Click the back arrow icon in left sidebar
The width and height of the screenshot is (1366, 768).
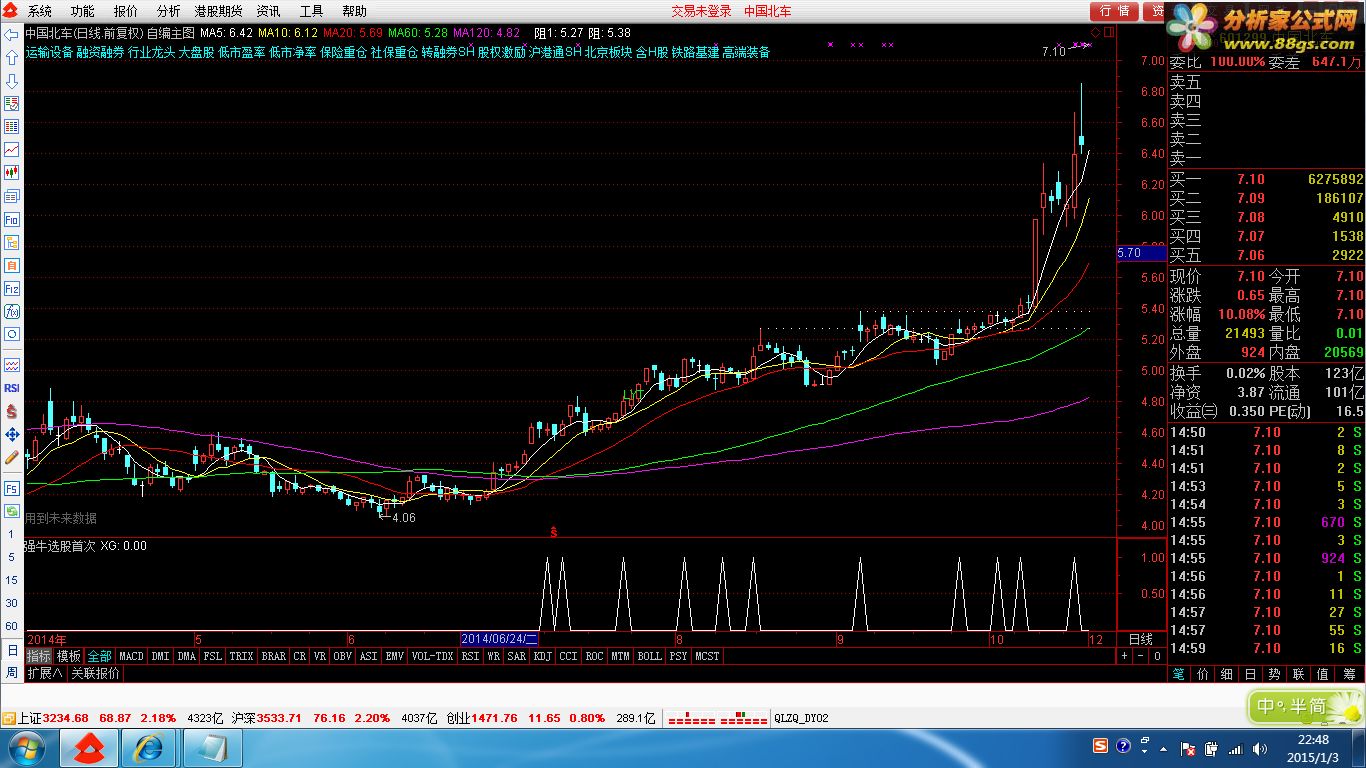12,34
